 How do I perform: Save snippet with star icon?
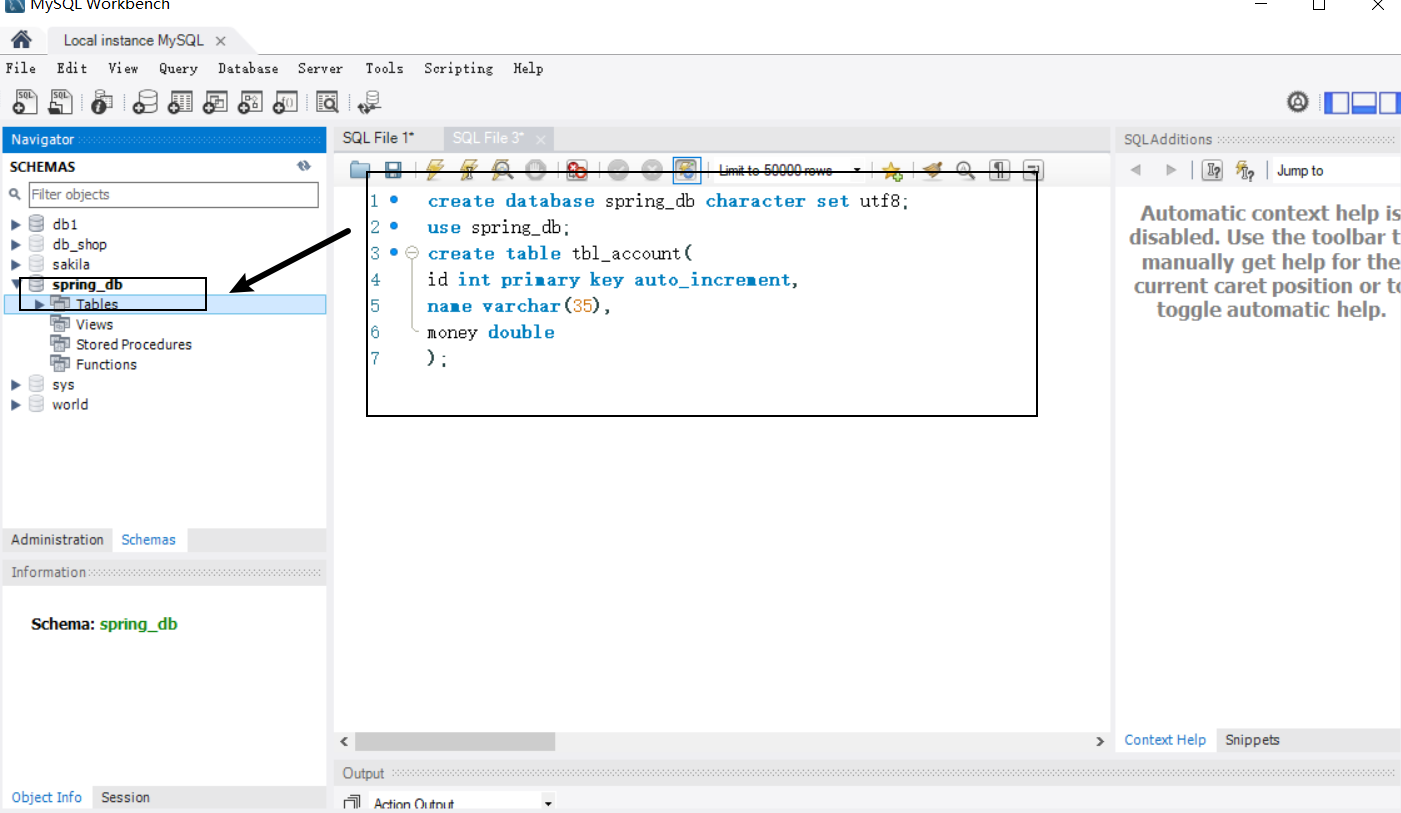tap(892, 170)
